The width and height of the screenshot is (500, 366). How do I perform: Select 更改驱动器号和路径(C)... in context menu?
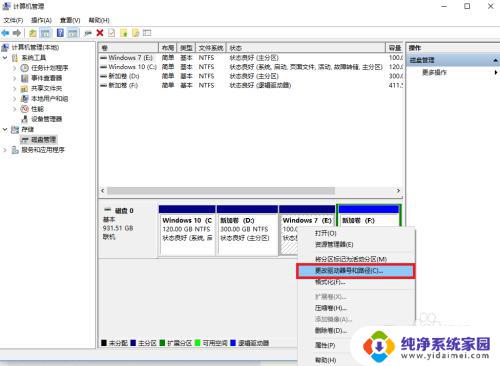click(355, 271)
